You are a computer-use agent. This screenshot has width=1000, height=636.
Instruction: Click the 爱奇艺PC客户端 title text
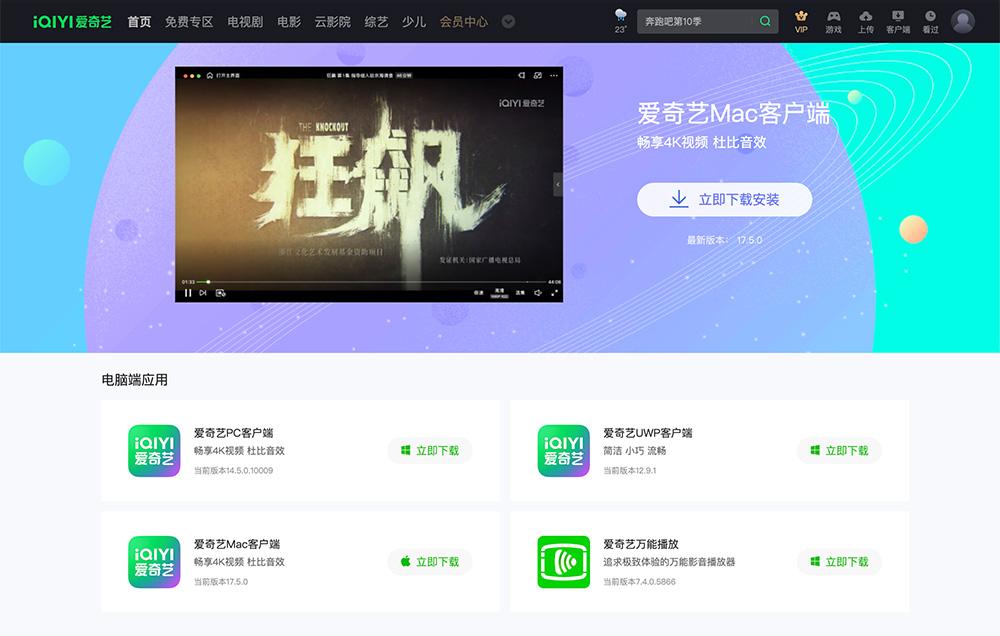[x=233, y=433]
